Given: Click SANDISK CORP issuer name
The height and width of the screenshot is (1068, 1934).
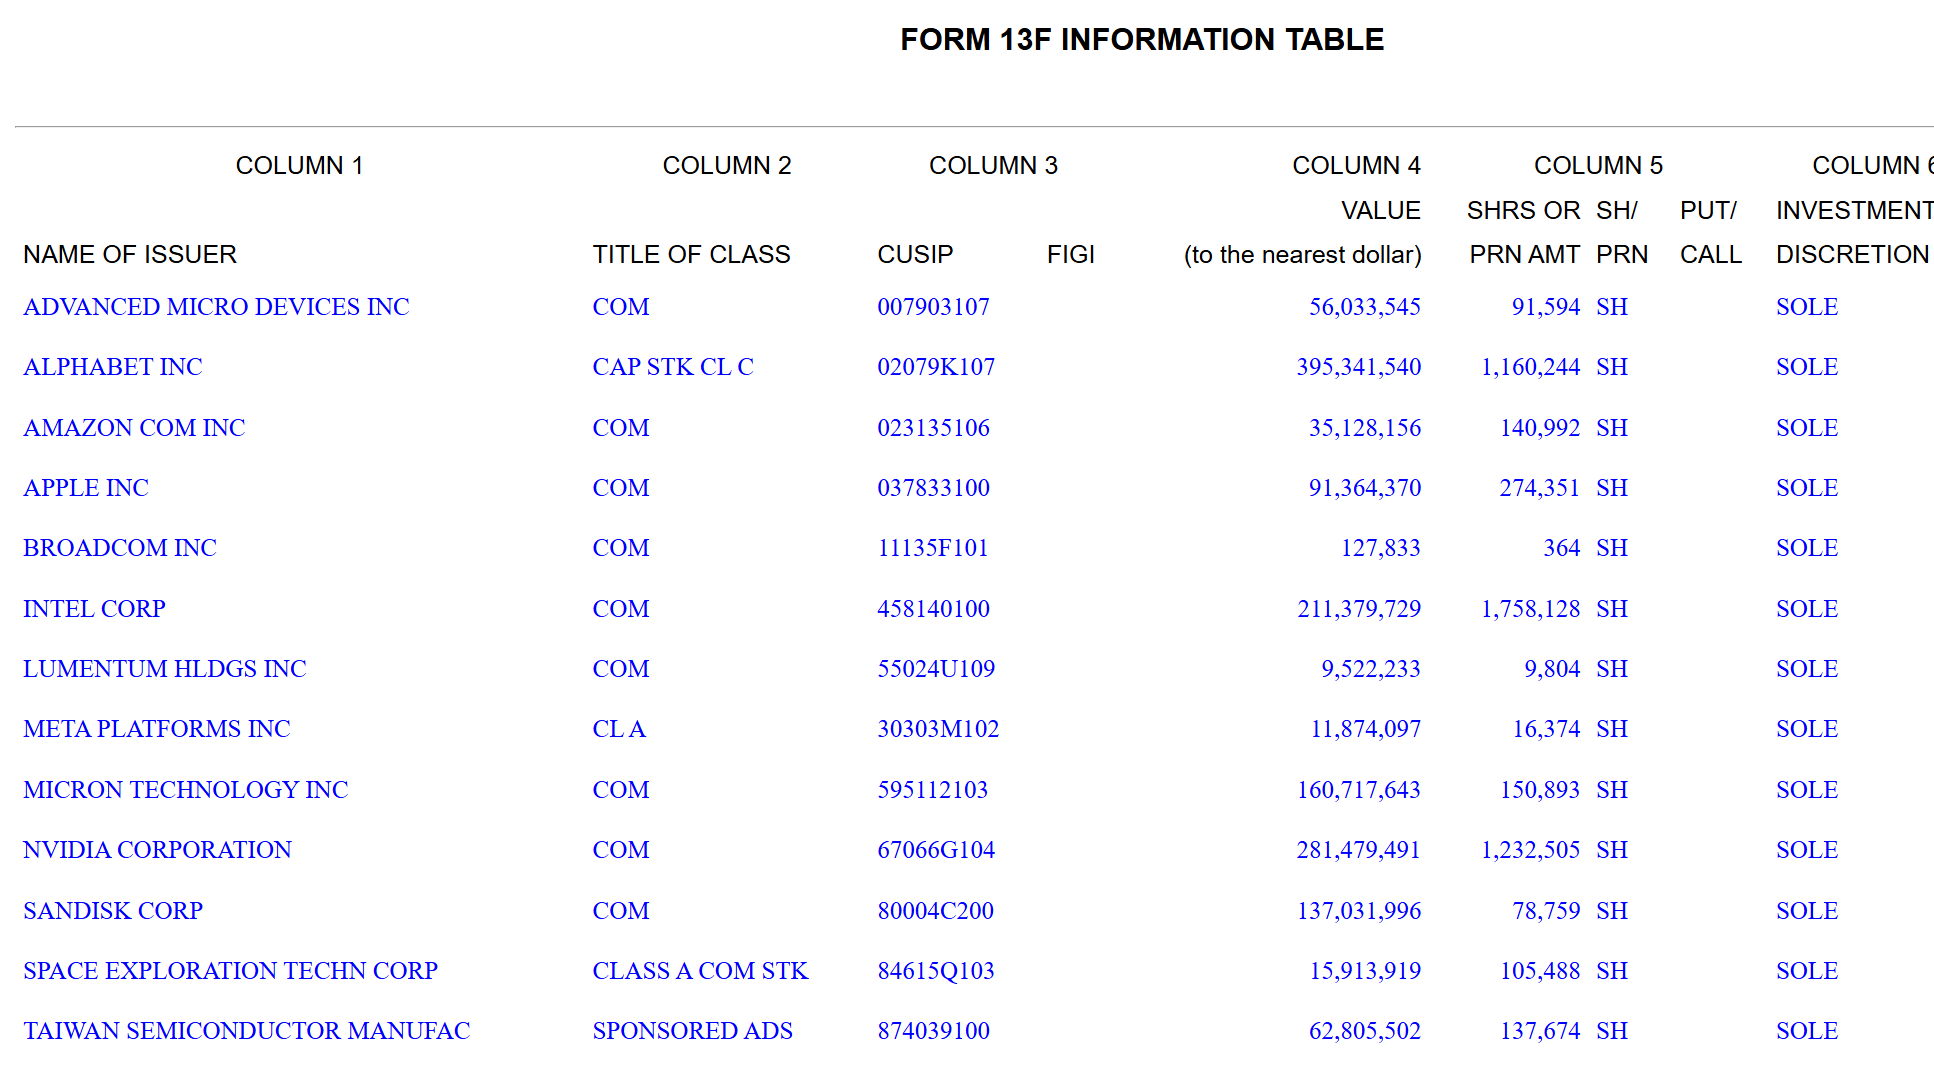Looking at the screenshot, I should (x=113, y=911).
